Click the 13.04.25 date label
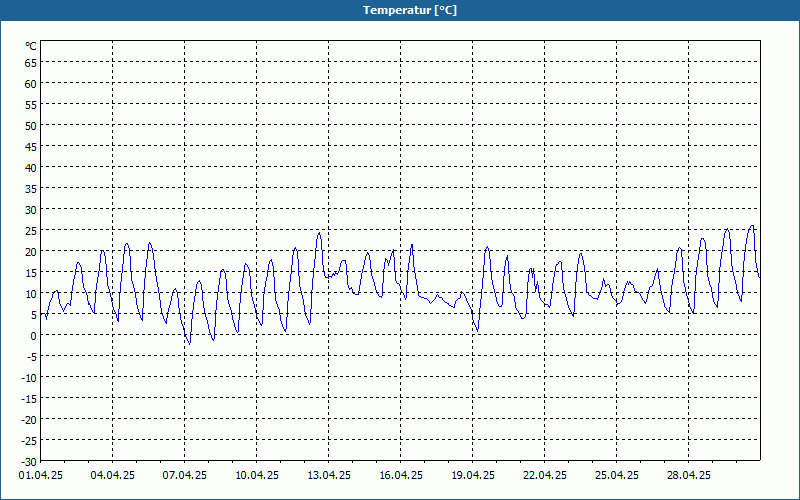Viewport: 800px width, 500px height. 329,476
